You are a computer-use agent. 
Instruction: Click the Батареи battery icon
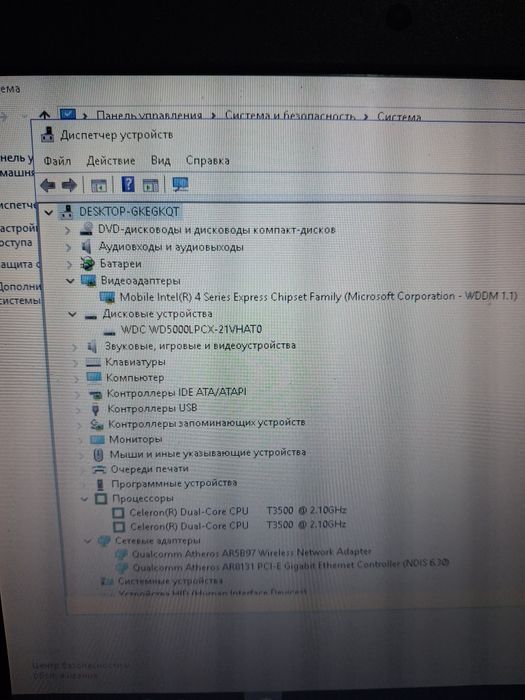[x=88, y=263]
